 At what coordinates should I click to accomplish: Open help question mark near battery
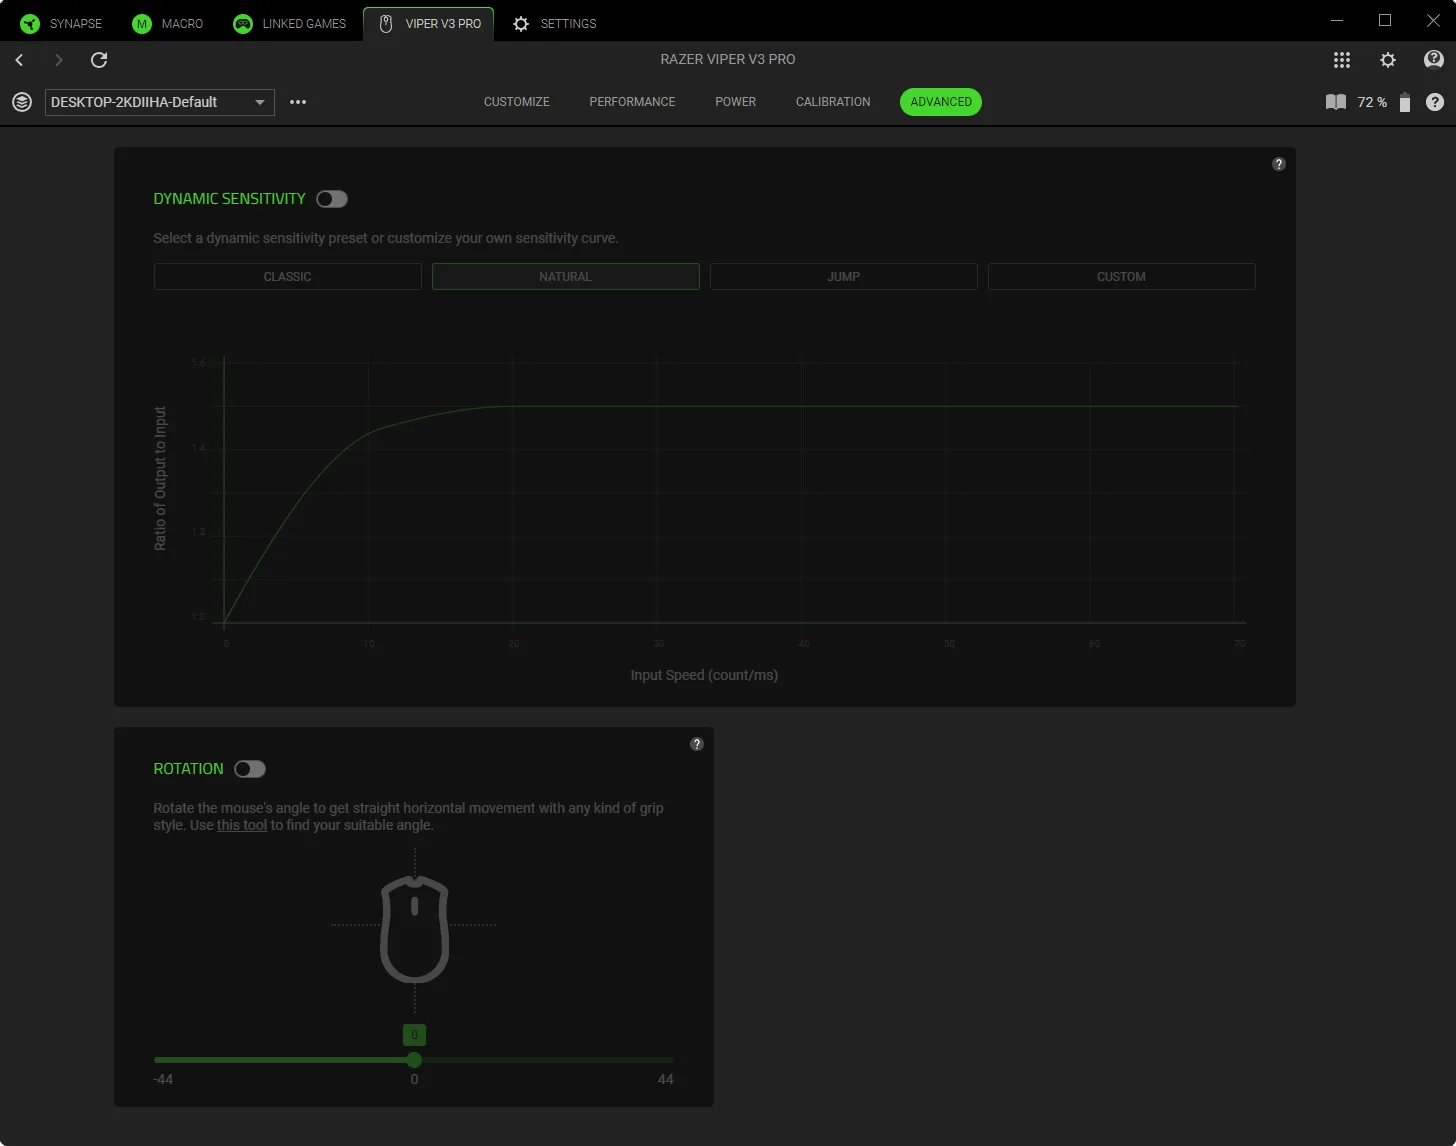(1435, 102)
